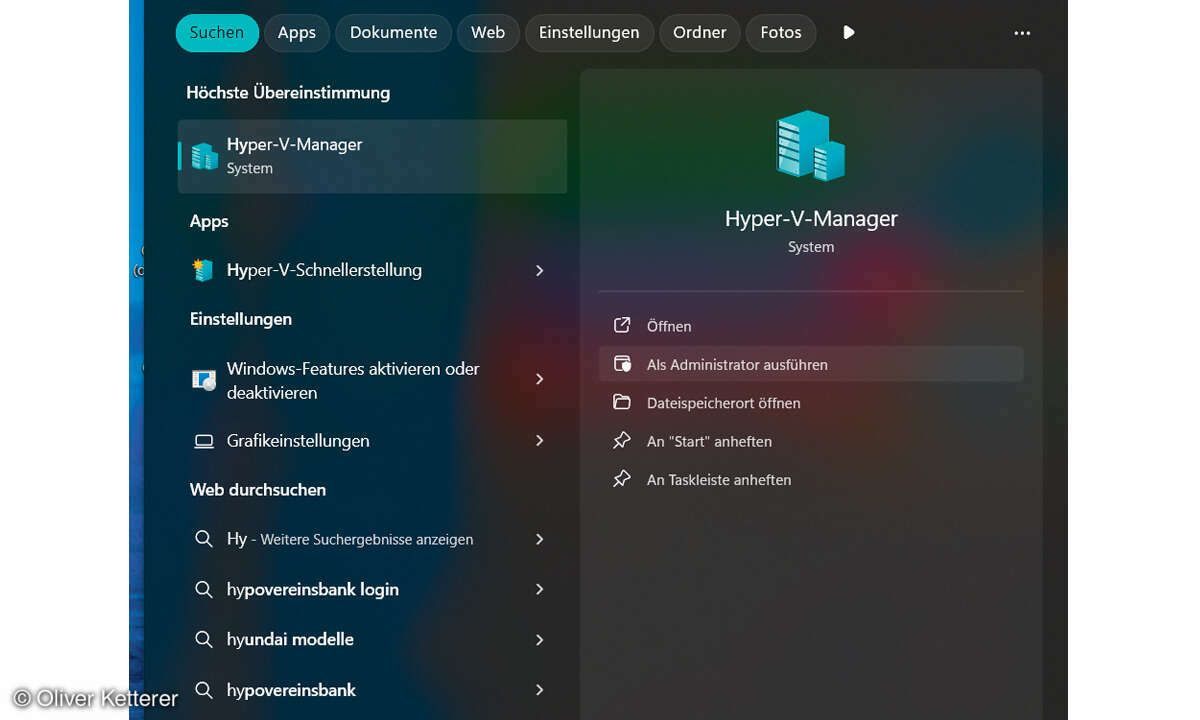This screenshot has width=1200, height=720.
Task: Expand the Hy web result chevron
Action: 540,539
